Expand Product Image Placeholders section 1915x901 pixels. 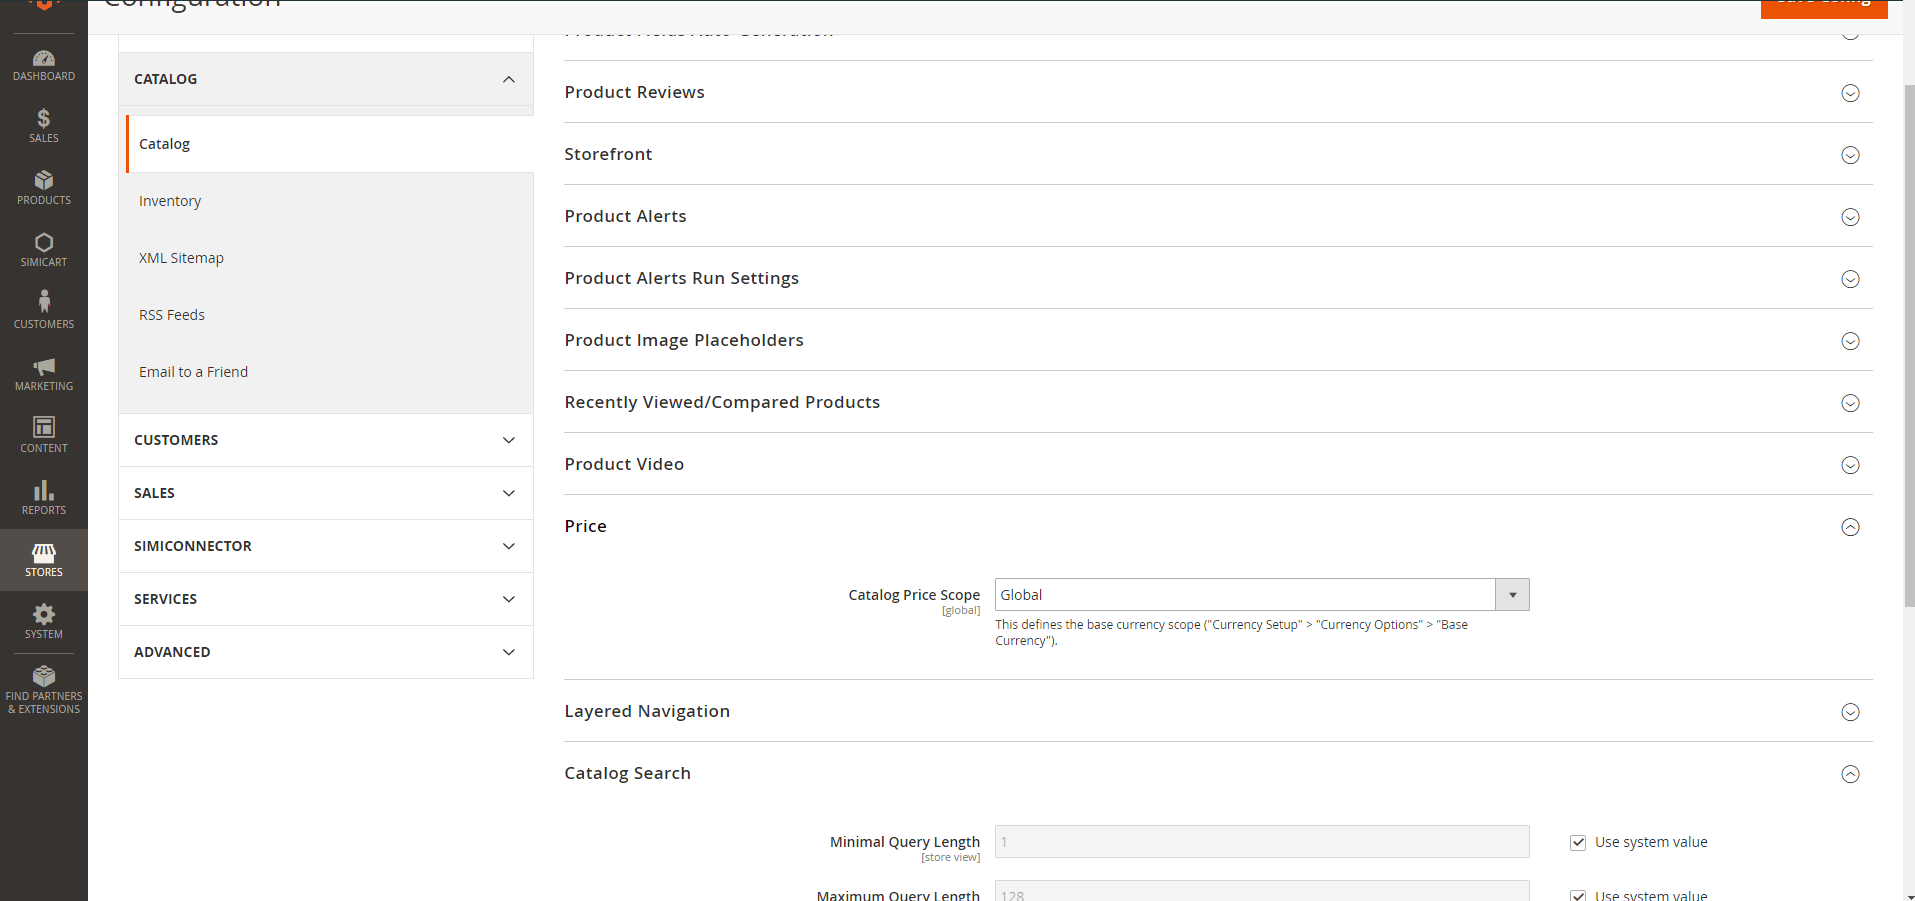1218,340
